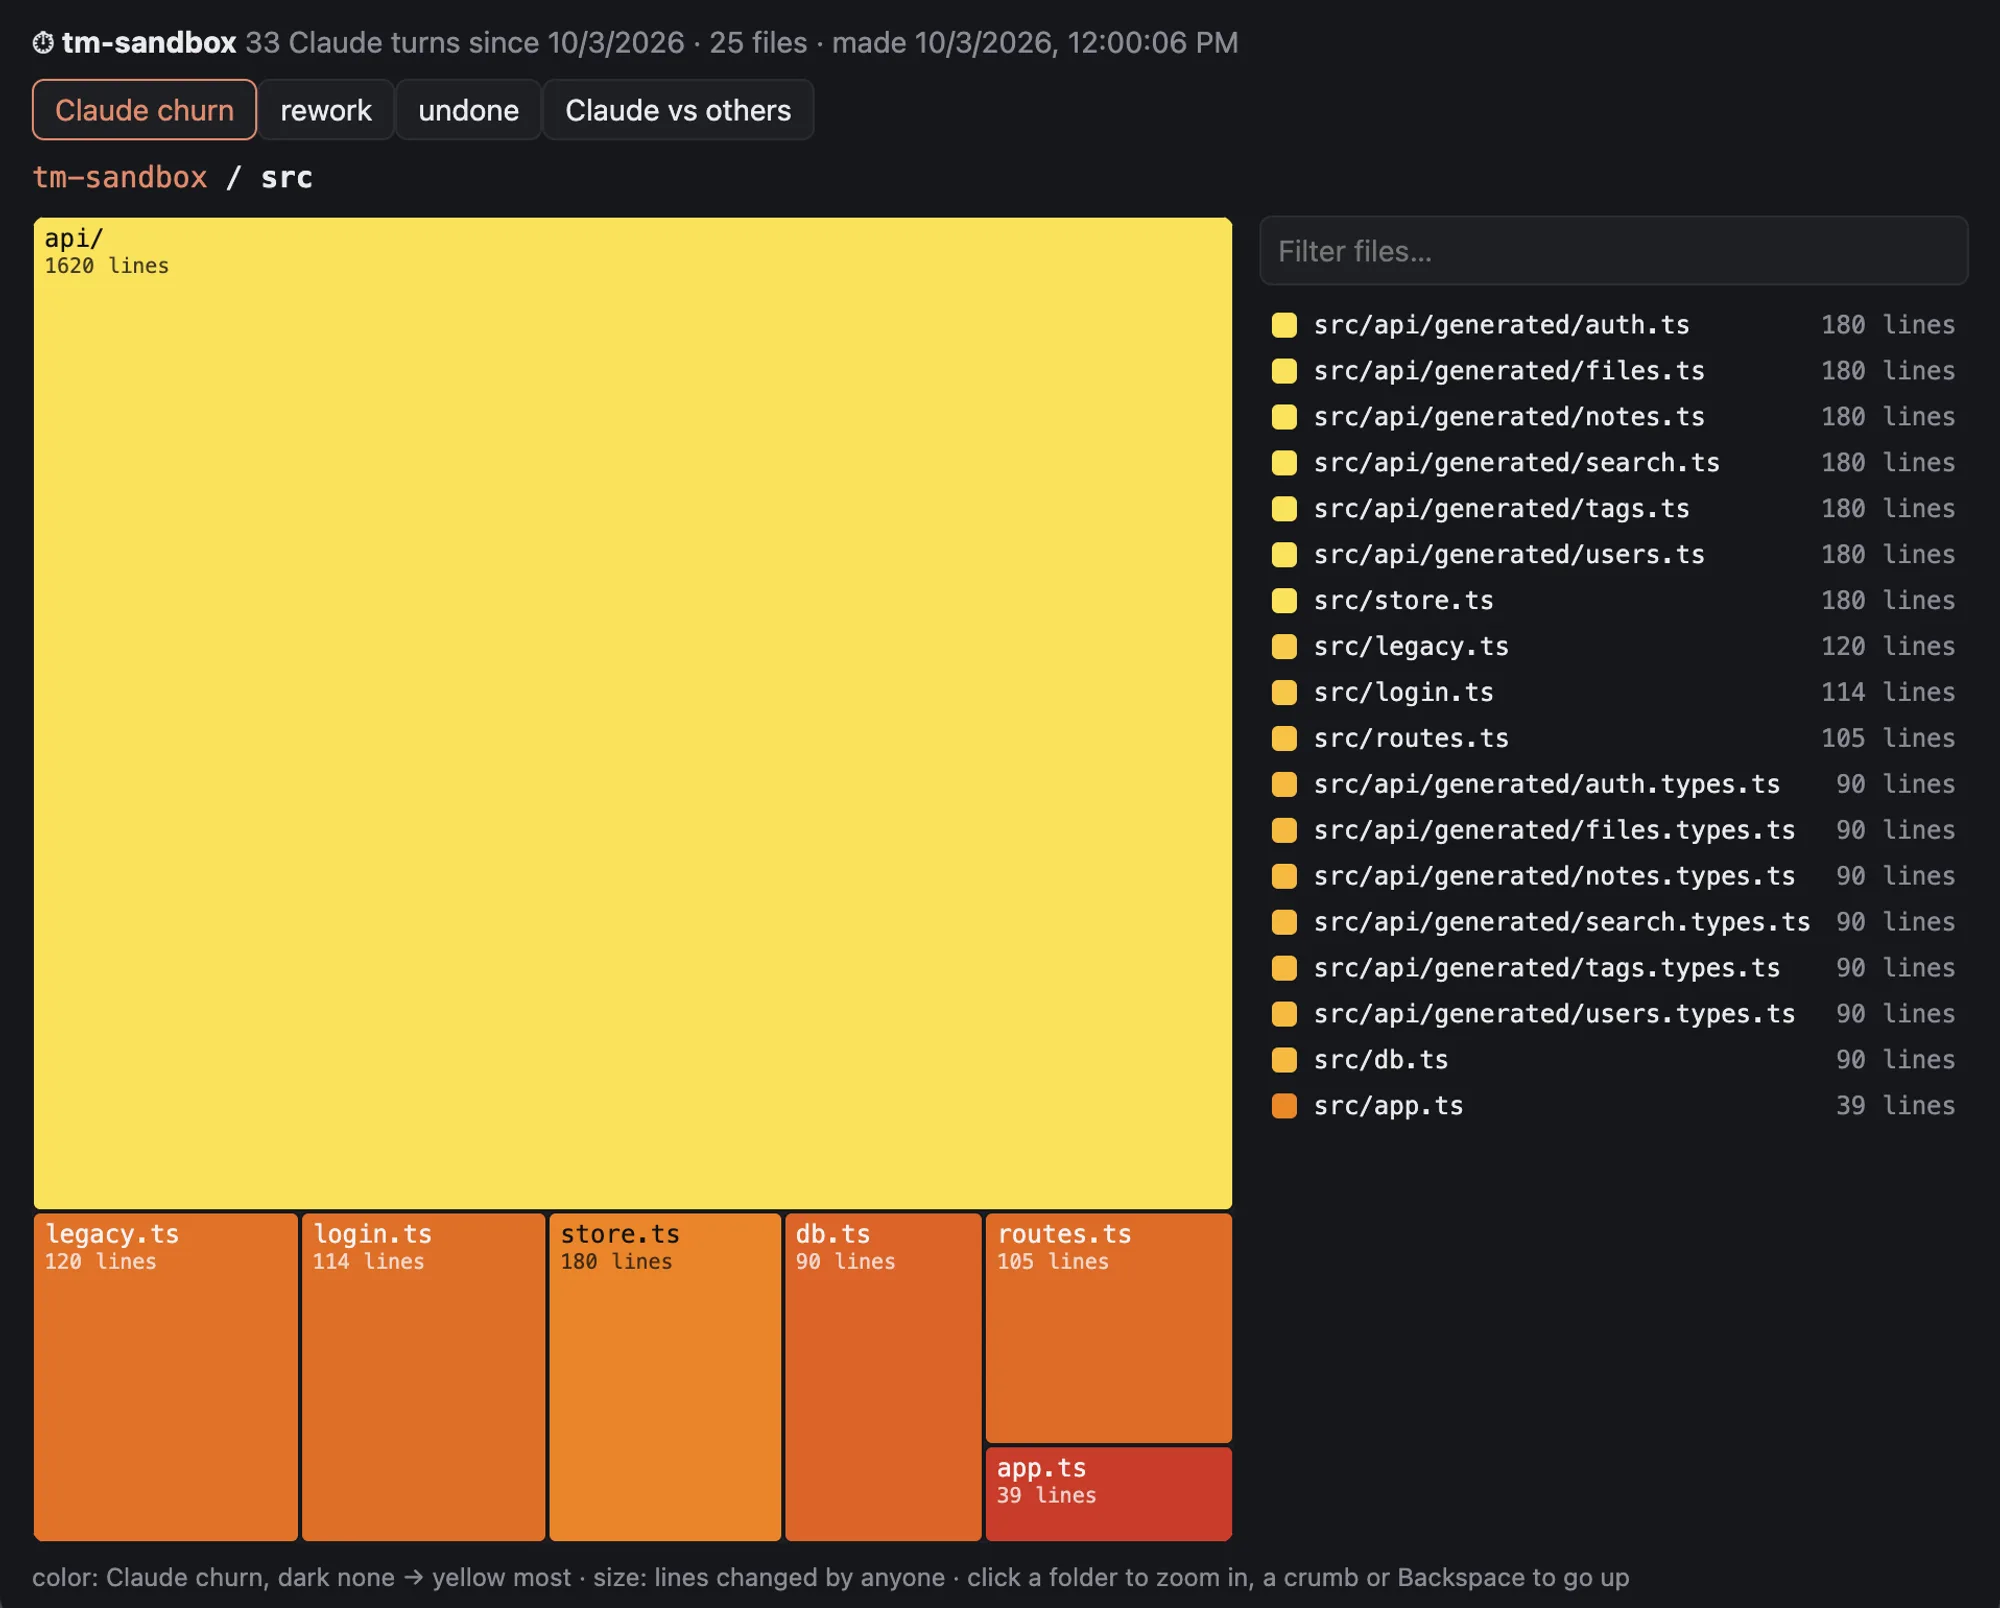Open src/api/generated/tags.types.ts row
Image resolution: width=2000 pixels, height=1608 pixels.
click(x=1614, y=969)
